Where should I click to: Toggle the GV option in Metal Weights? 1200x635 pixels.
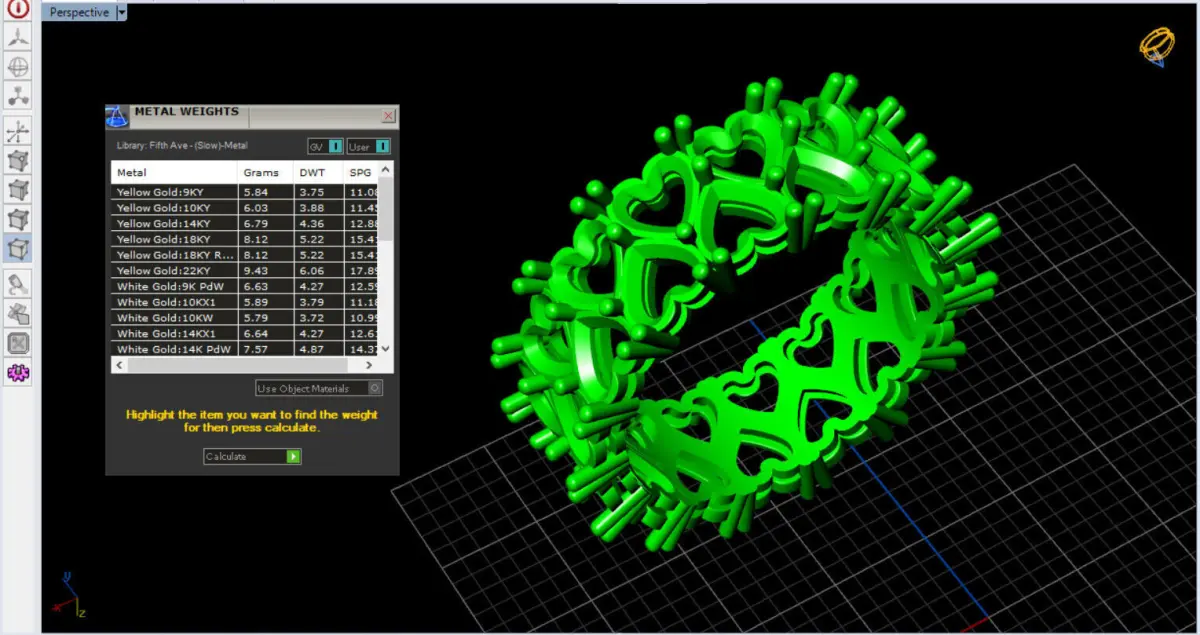point(325,147)
